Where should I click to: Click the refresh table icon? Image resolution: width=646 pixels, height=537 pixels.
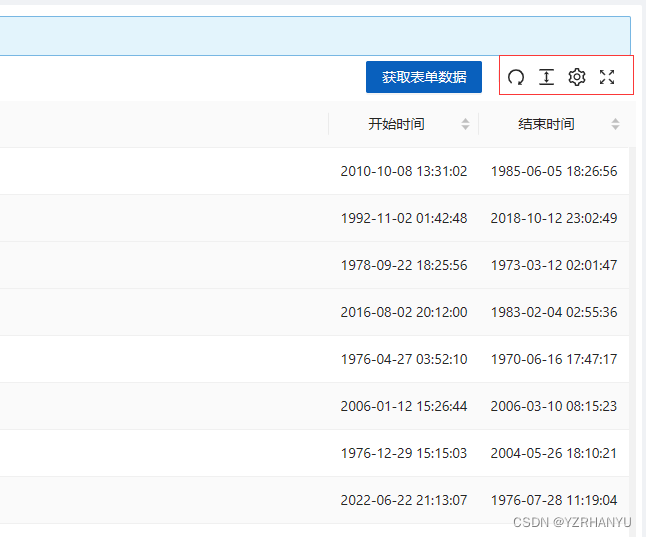[x=516, y=77]
